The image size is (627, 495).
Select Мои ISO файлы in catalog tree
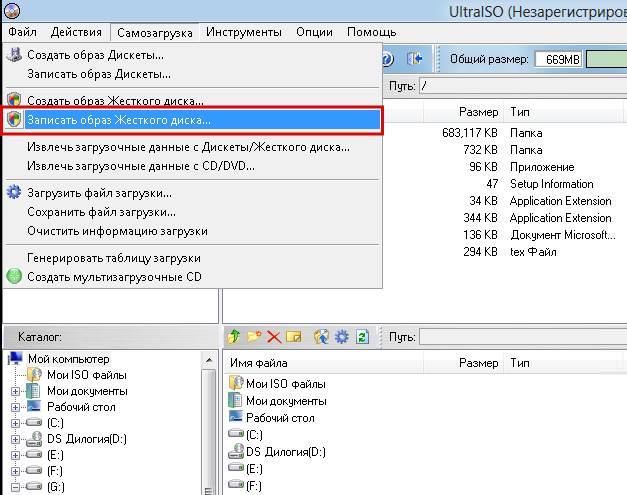(86, 375)
